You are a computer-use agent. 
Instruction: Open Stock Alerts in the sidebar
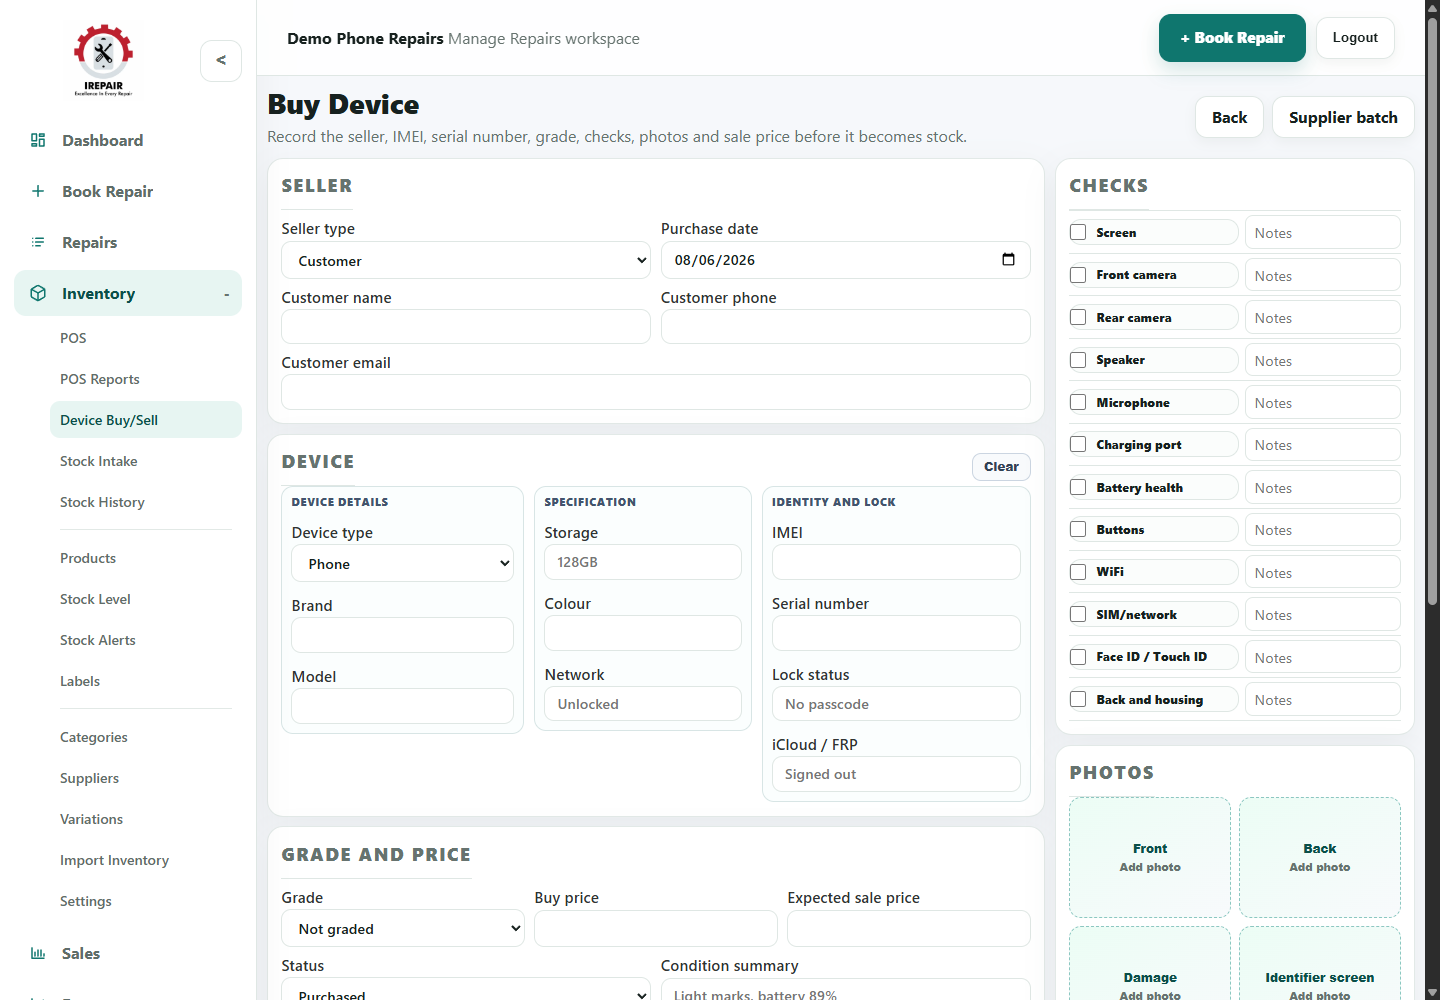coord(98,640)
